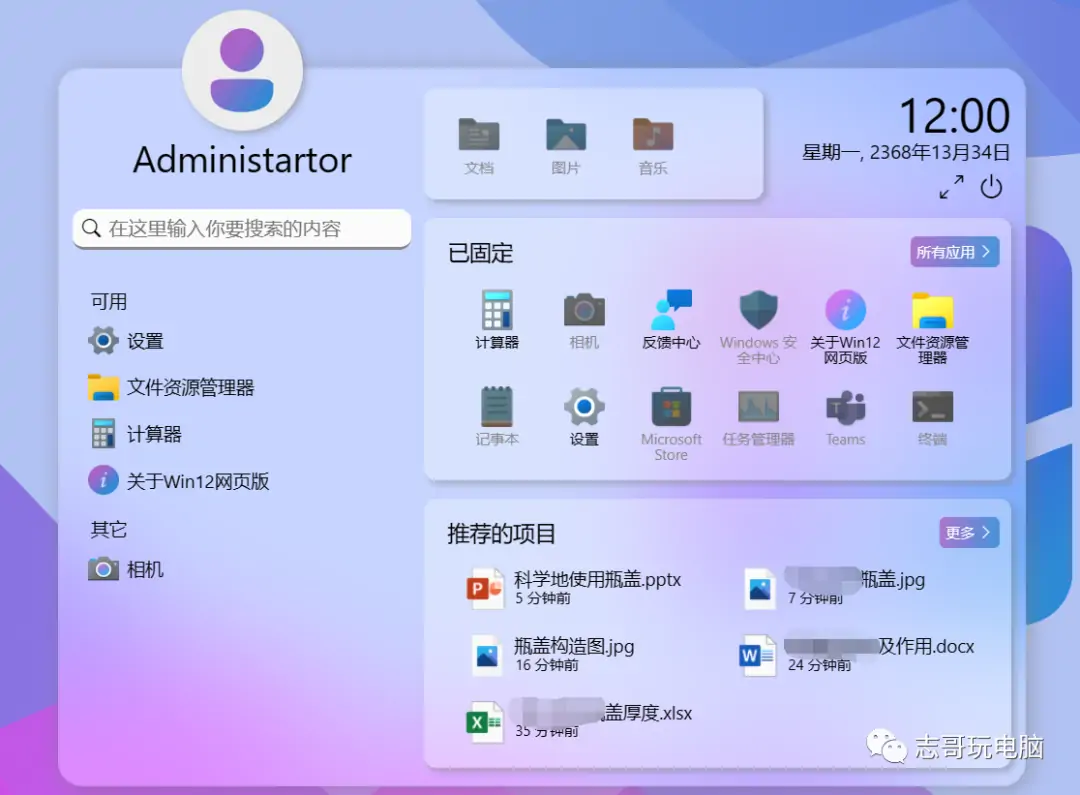Screen dimensions: 1080x795
Task: Click the Administartor user avatar
Action: click(242, 70)
